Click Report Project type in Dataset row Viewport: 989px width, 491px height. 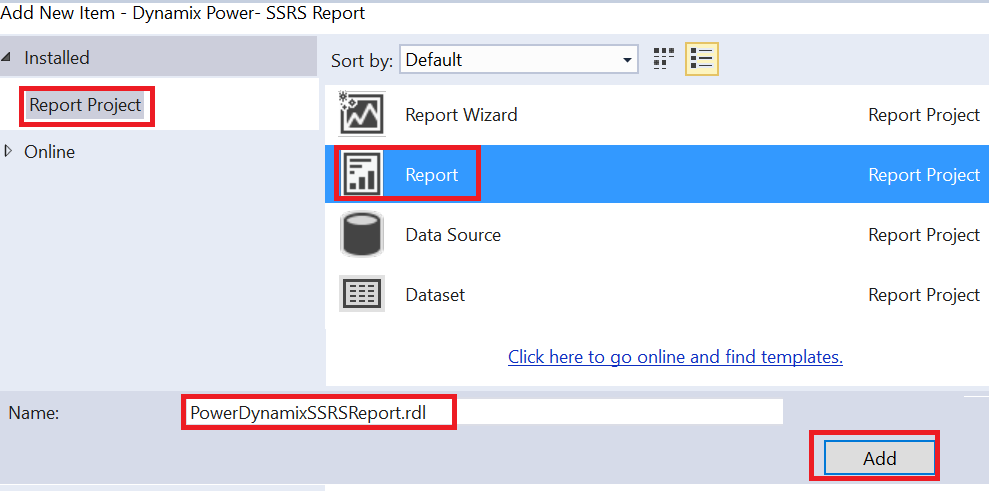pyautogui.click(x=924, y=294)
